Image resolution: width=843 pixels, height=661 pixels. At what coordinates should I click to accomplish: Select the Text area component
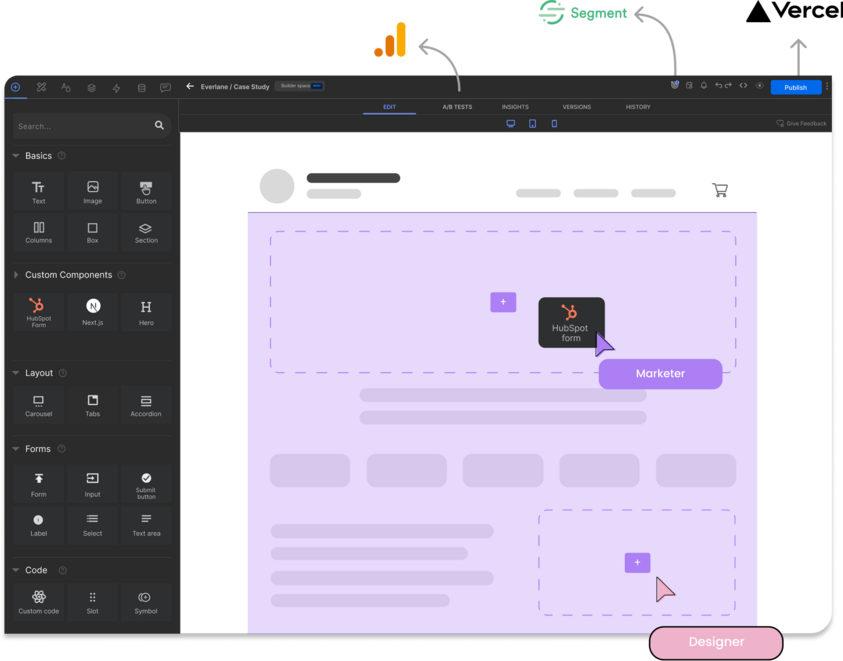coord(146,525)
